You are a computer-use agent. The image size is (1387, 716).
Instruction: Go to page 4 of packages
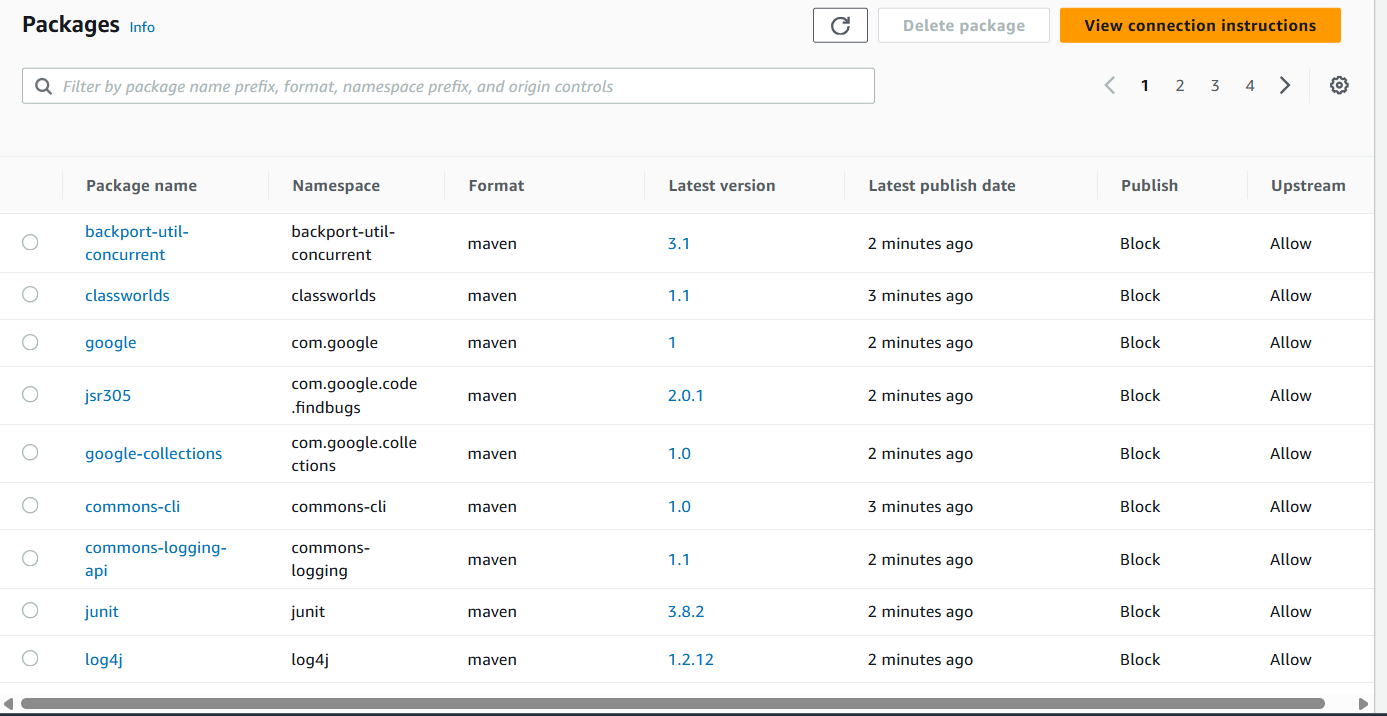pyautogui.click(x=1250, y=86)
